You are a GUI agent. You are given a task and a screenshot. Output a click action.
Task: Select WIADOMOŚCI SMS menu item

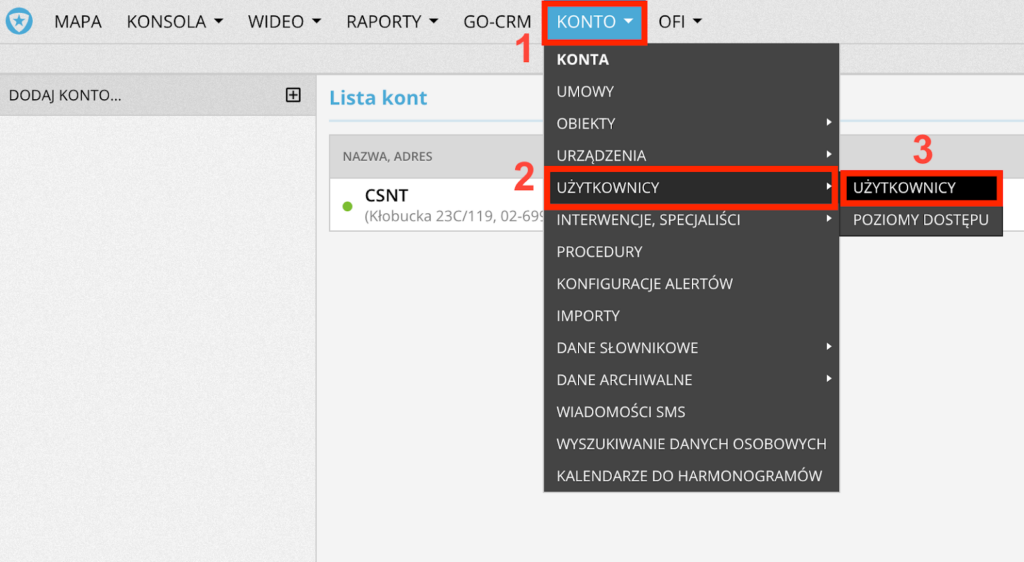620,412
